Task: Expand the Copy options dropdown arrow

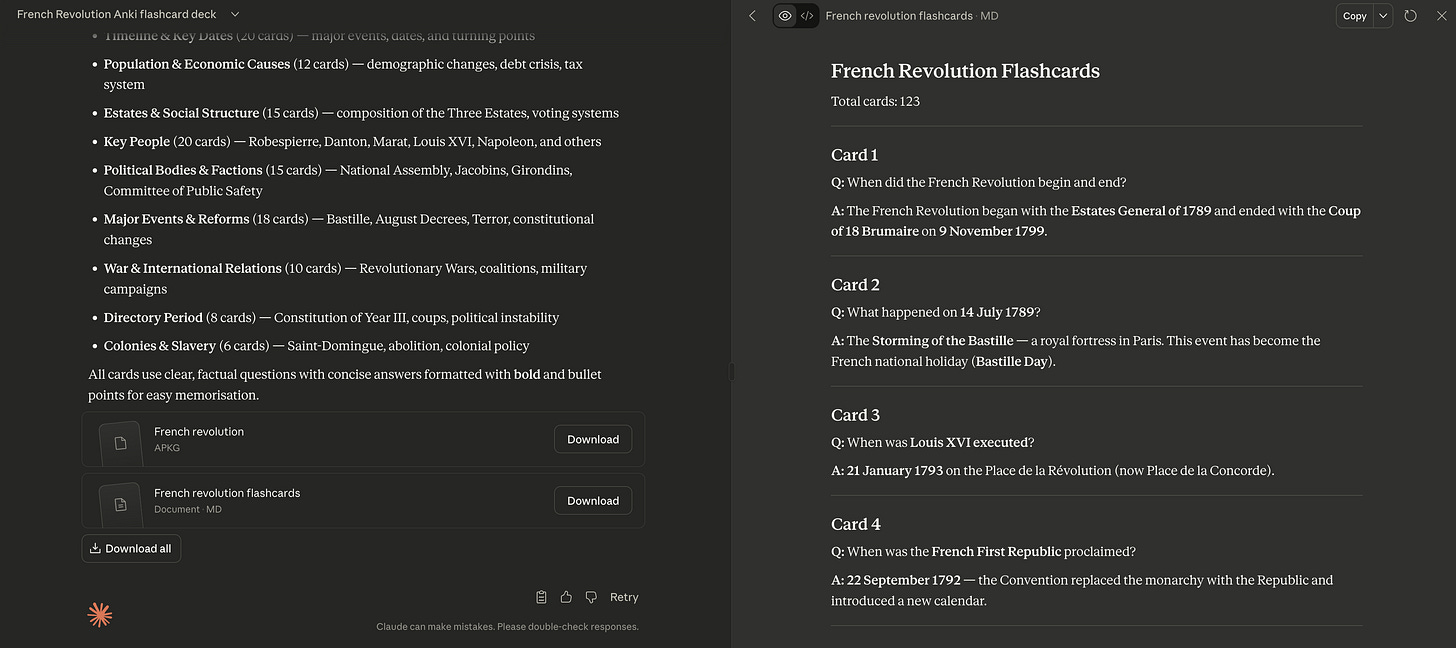Action: (x=1383, y=16)
